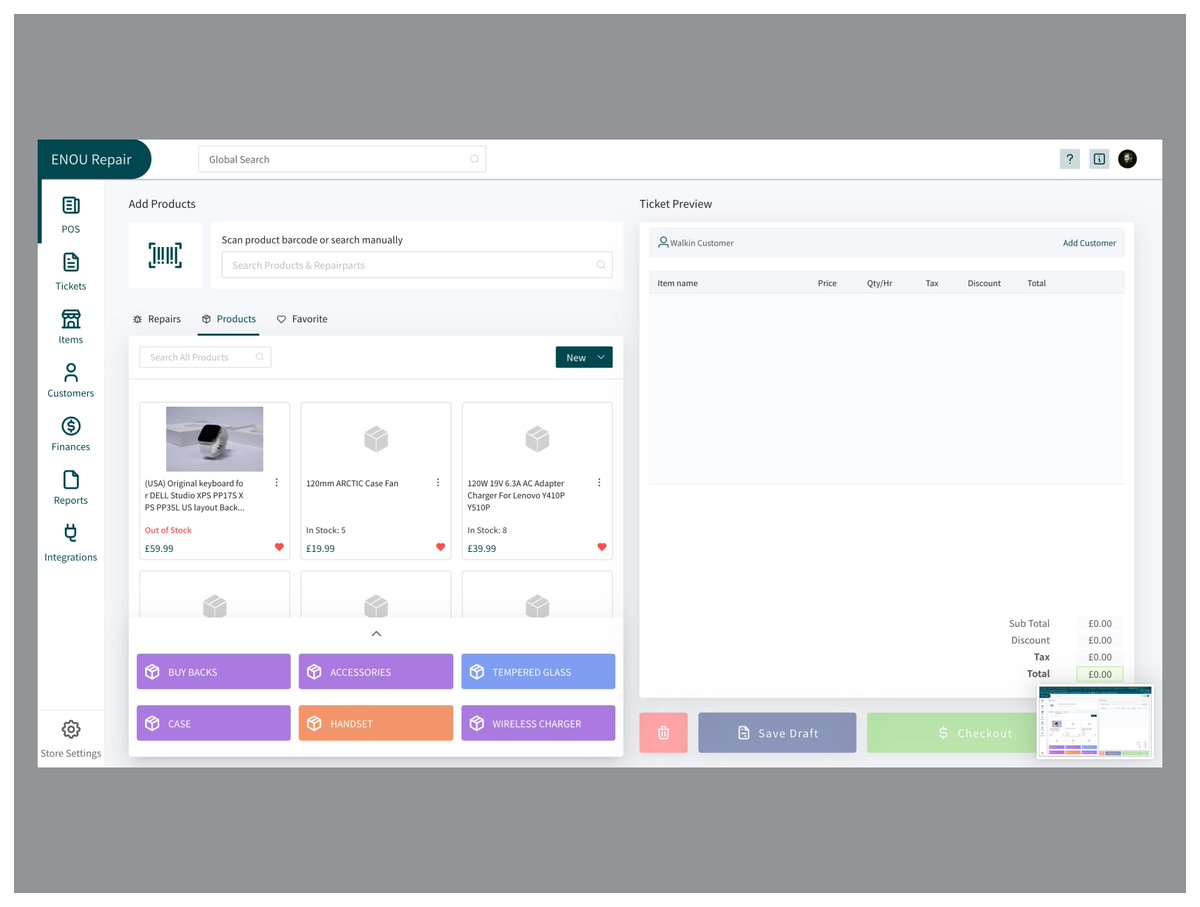Click the 'Sub Total' label
The image size is (1200, 907).
click(1029, 623)
